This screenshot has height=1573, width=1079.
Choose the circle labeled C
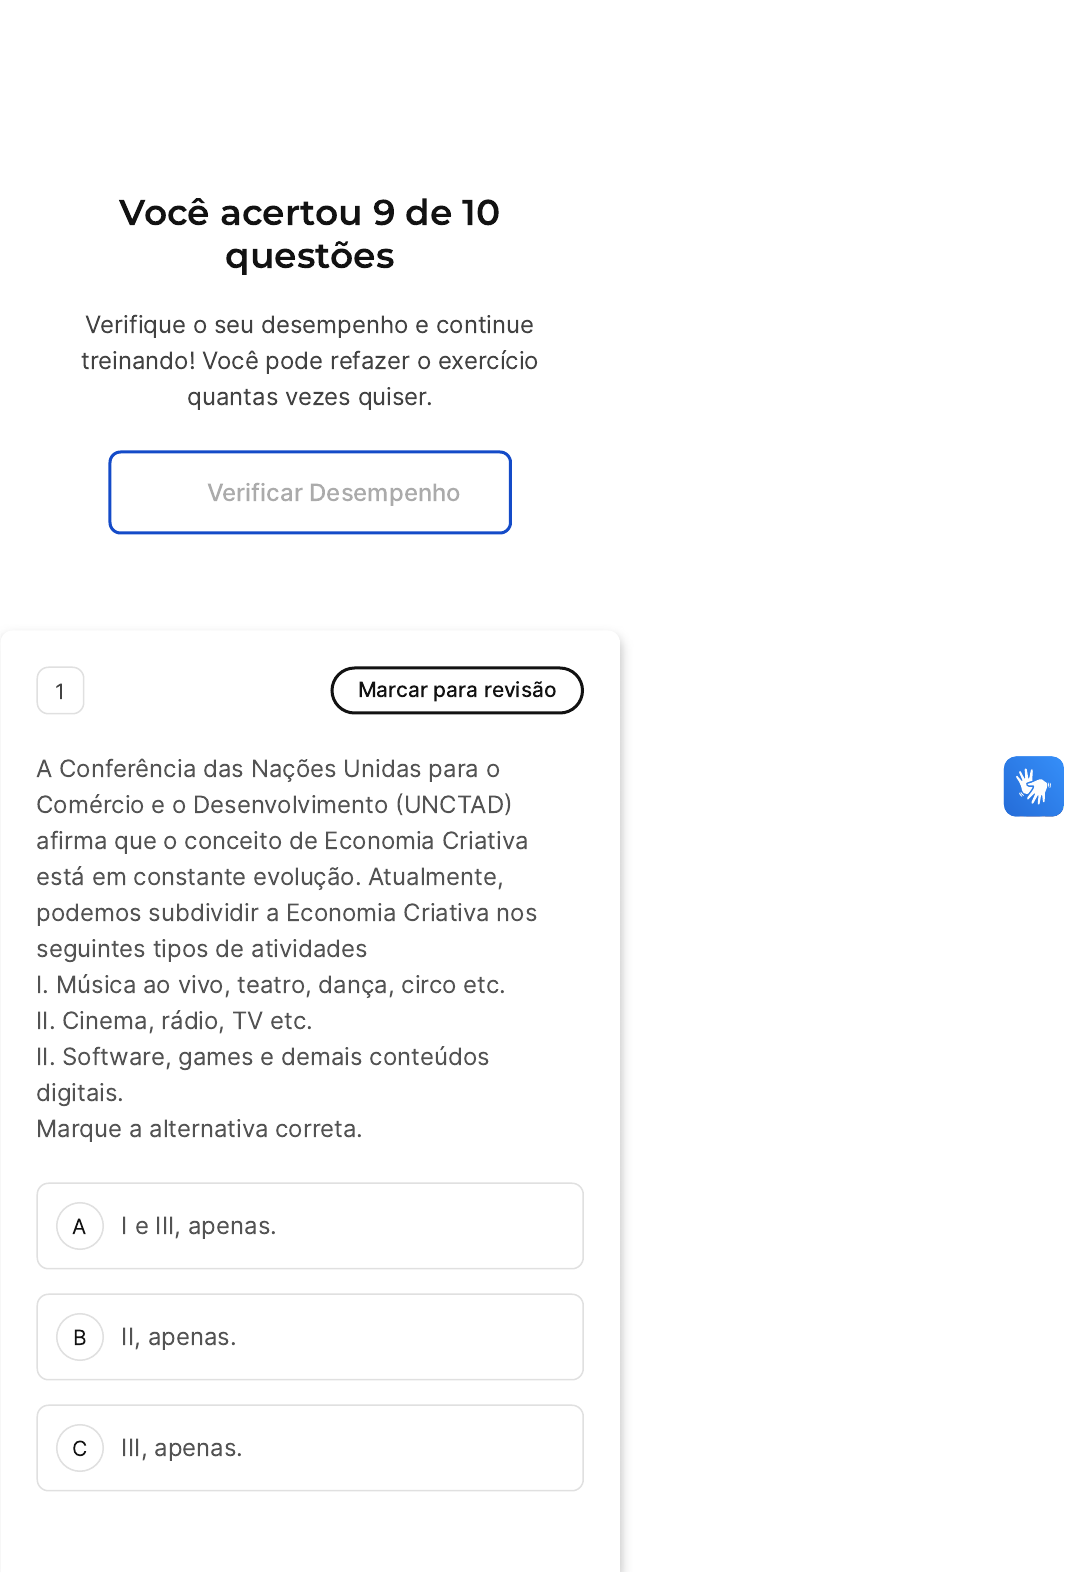[80, 1448]
